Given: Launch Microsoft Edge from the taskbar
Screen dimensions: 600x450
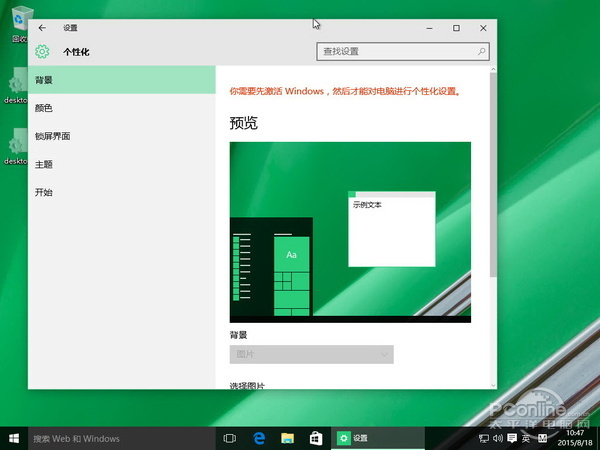Looking at the screenshot, I should [258, 438].
